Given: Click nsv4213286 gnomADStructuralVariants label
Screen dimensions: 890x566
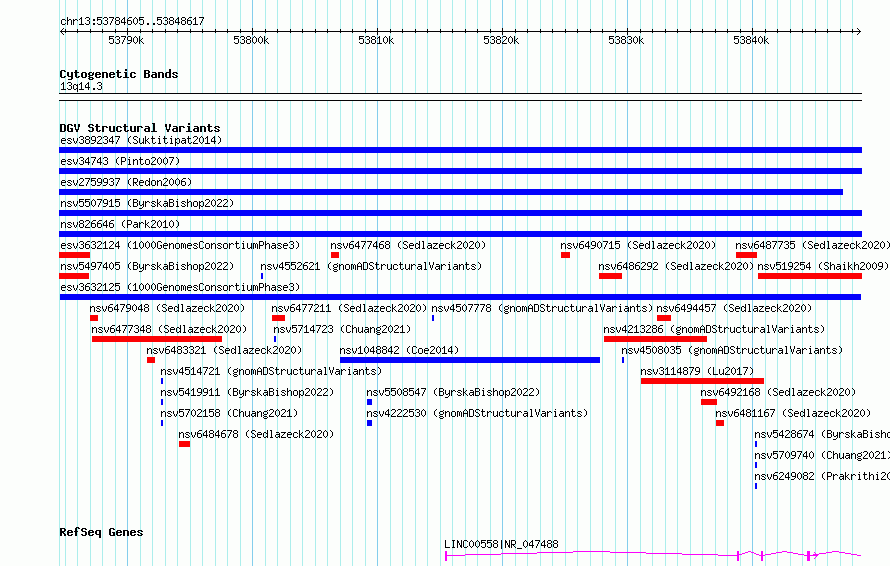Looking at the screenshot, I should 714,329.
